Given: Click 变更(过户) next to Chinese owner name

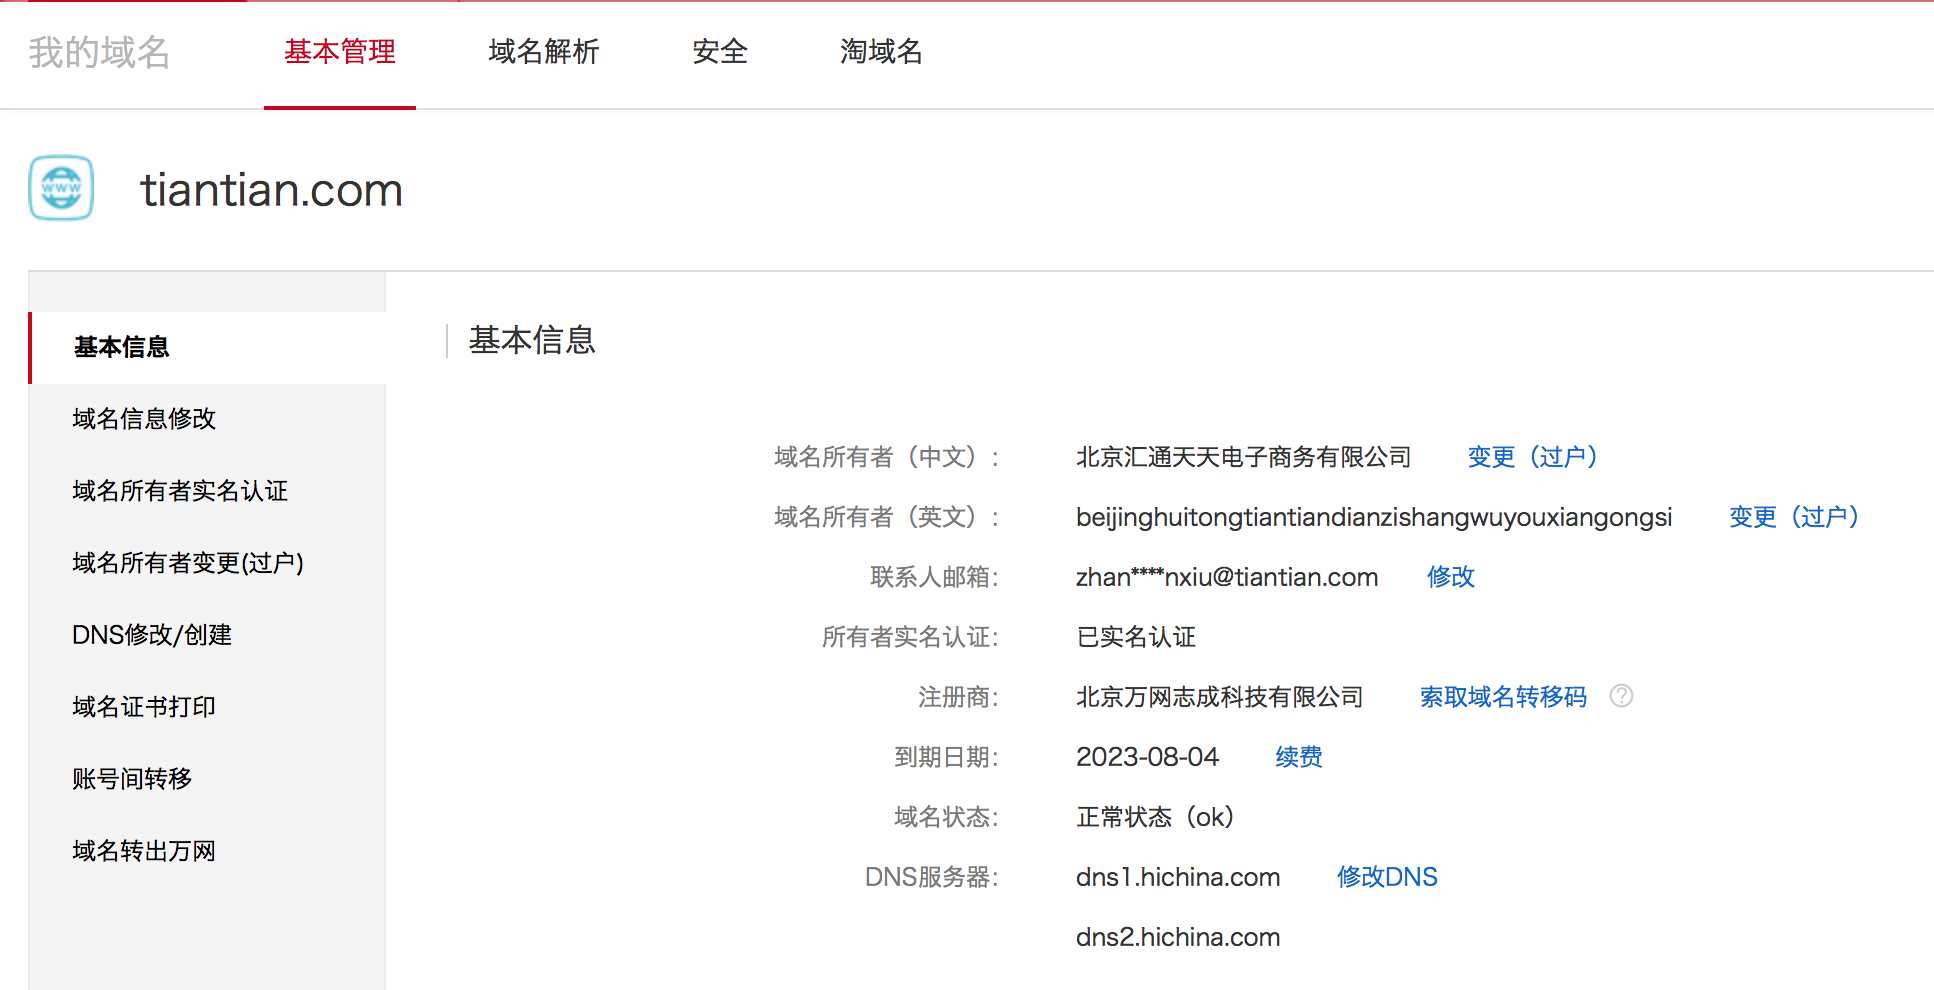Looking at the screenshot, I should point(1532,457).
